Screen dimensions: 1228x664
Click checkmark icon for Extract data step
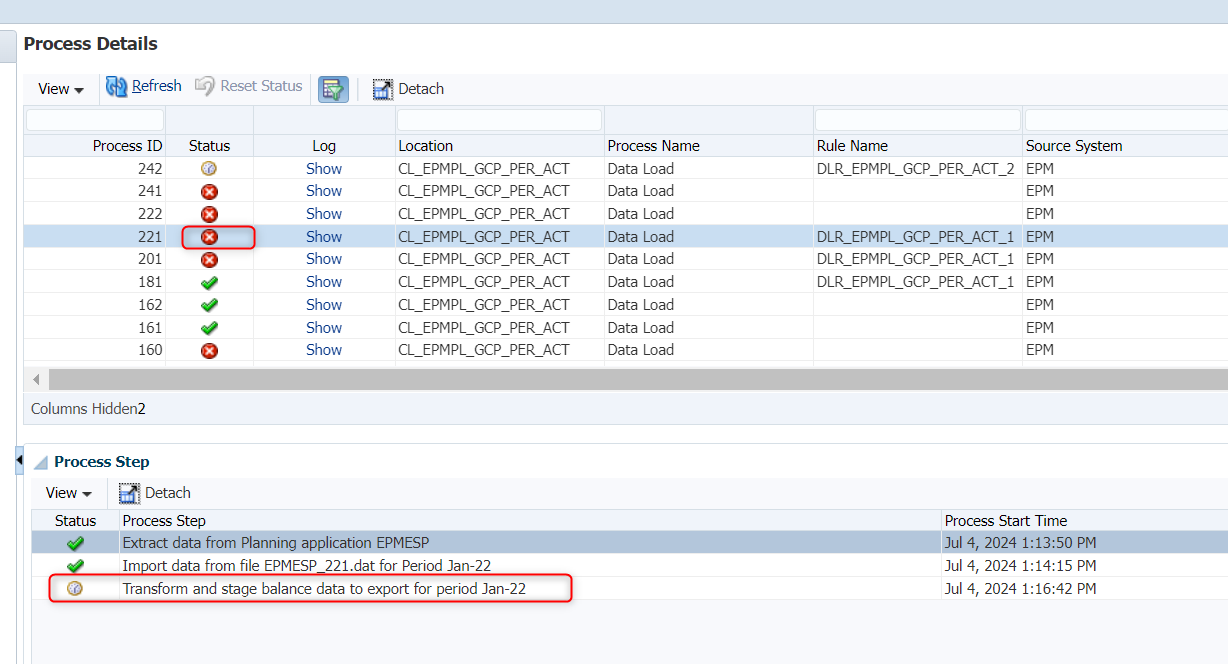75,543
